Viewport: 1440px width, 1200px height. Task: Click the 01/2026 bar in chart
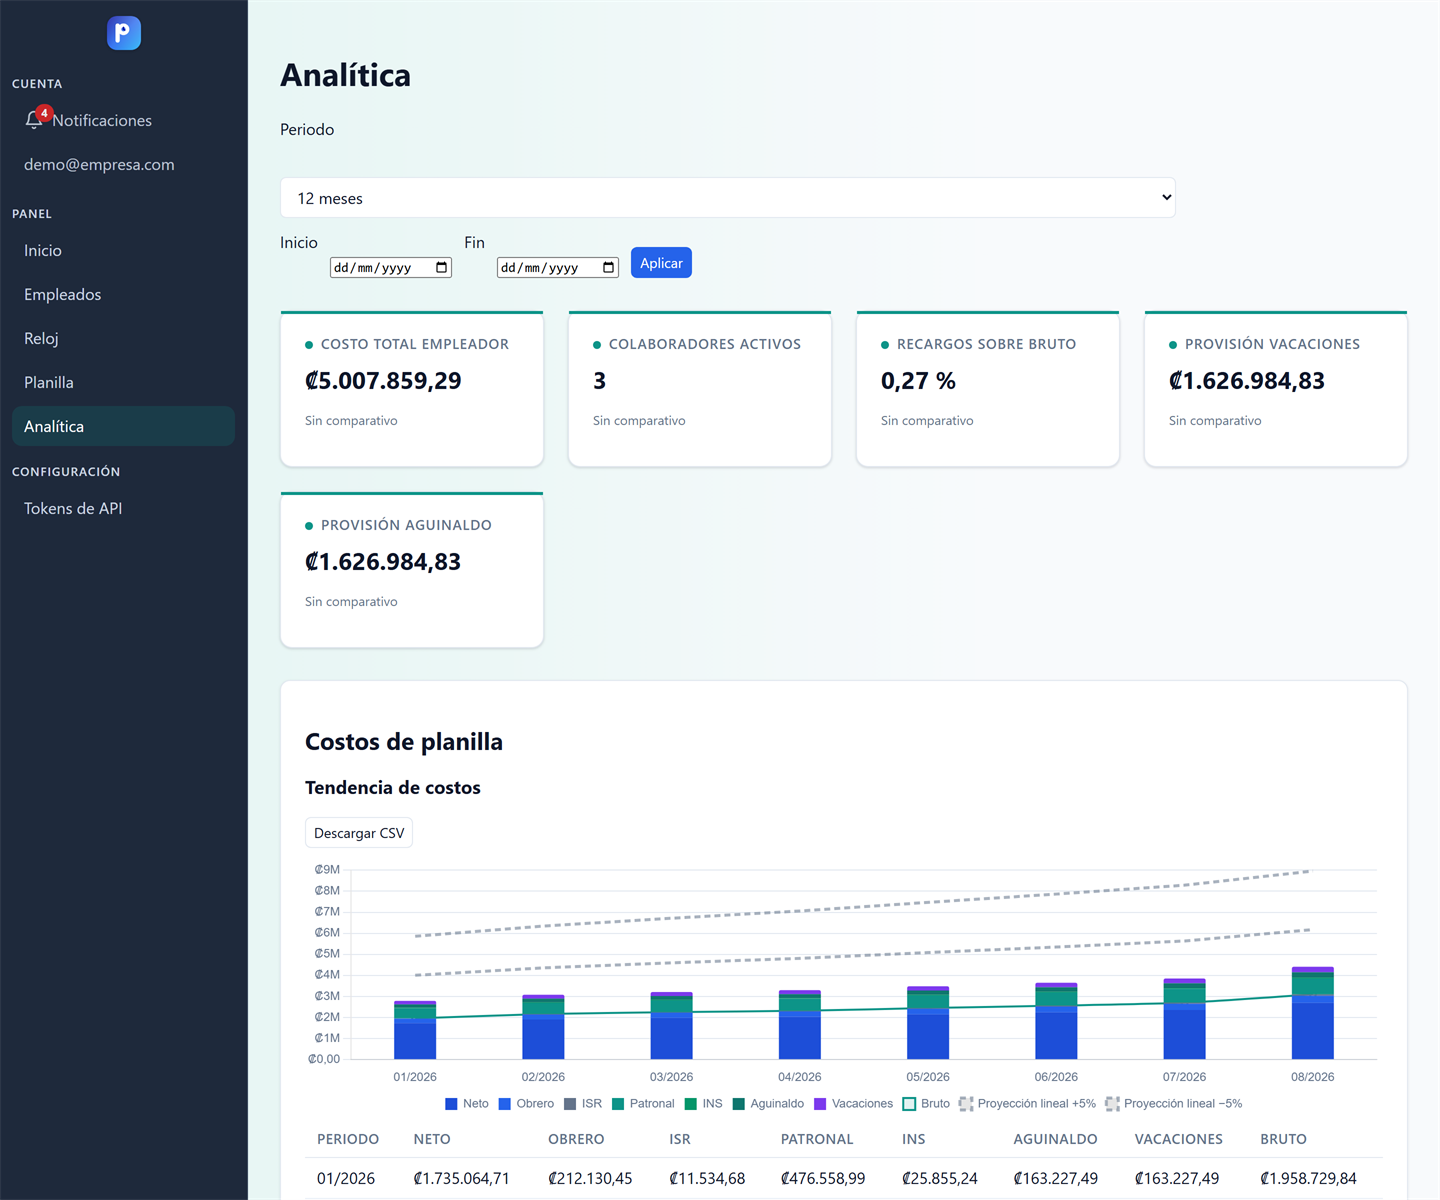(415, 1030)
